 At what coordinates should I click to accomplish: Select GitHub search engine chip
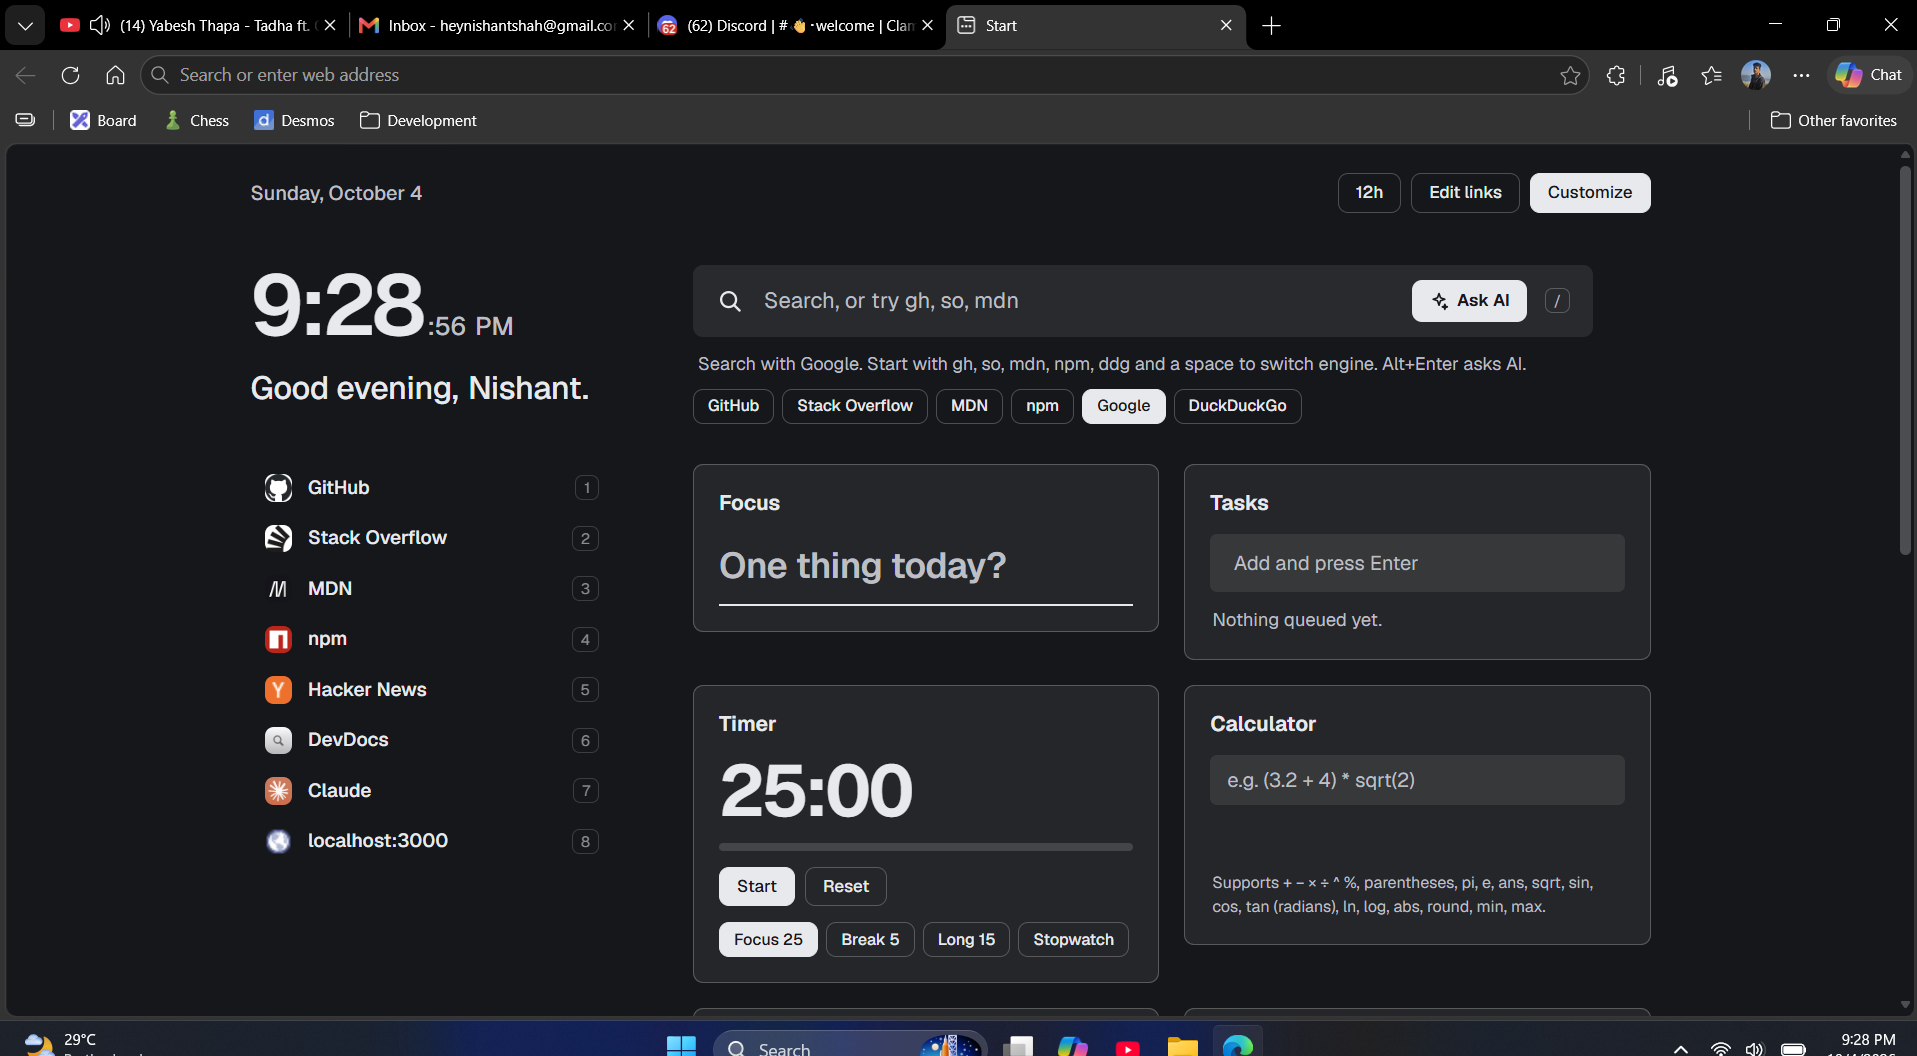pos(733,406)
